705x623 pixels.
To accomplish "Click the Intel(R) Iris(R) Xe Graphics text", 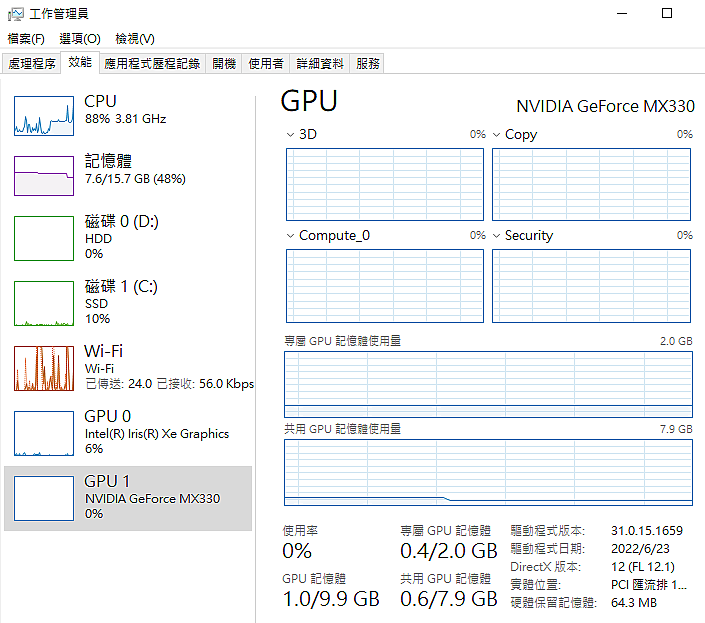I will coord(157,434).
